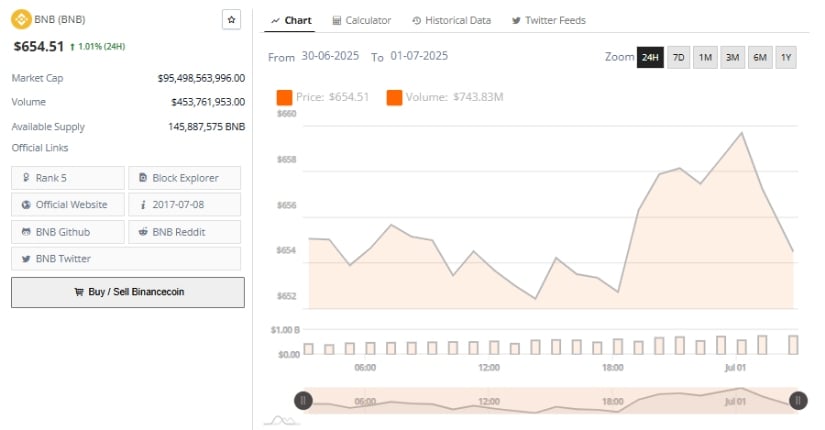
Task: Click the $654.51 price heading
Action: (39, 46)
